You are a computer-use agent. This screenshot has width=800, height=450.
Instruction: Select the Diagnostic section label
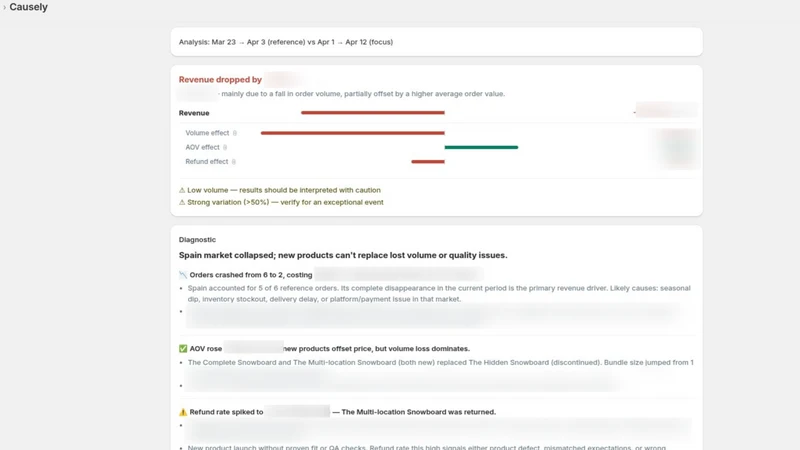pyautogui.click(x=197, y=240)
